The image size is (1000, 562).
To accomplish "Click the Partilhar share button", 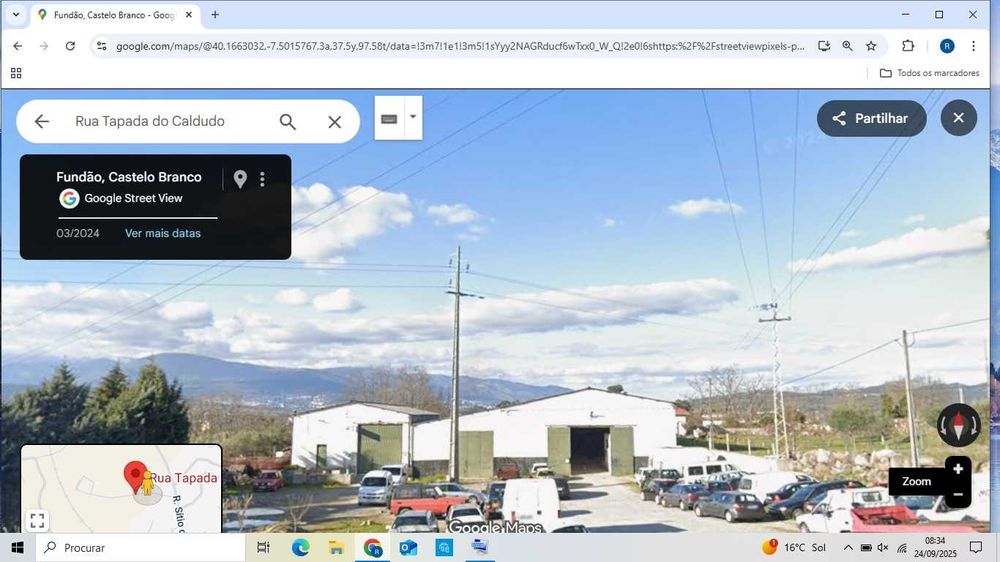I will pos(871,118).
